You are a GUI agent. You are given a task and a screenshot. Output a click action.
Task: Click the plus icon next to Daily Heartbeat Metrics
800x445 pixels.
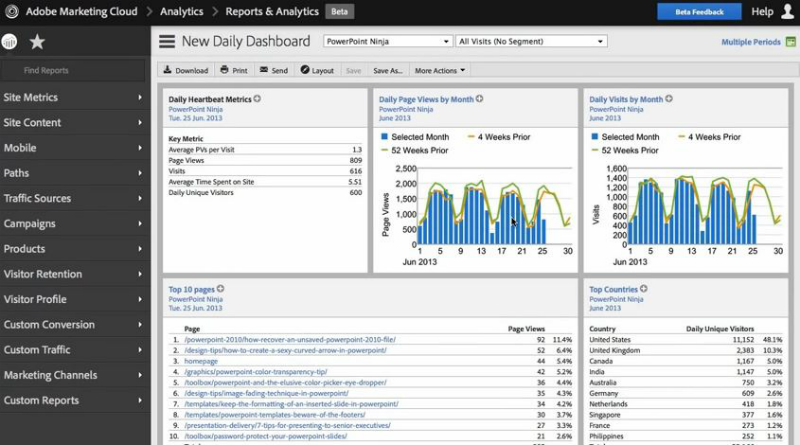tap(257, 99)
